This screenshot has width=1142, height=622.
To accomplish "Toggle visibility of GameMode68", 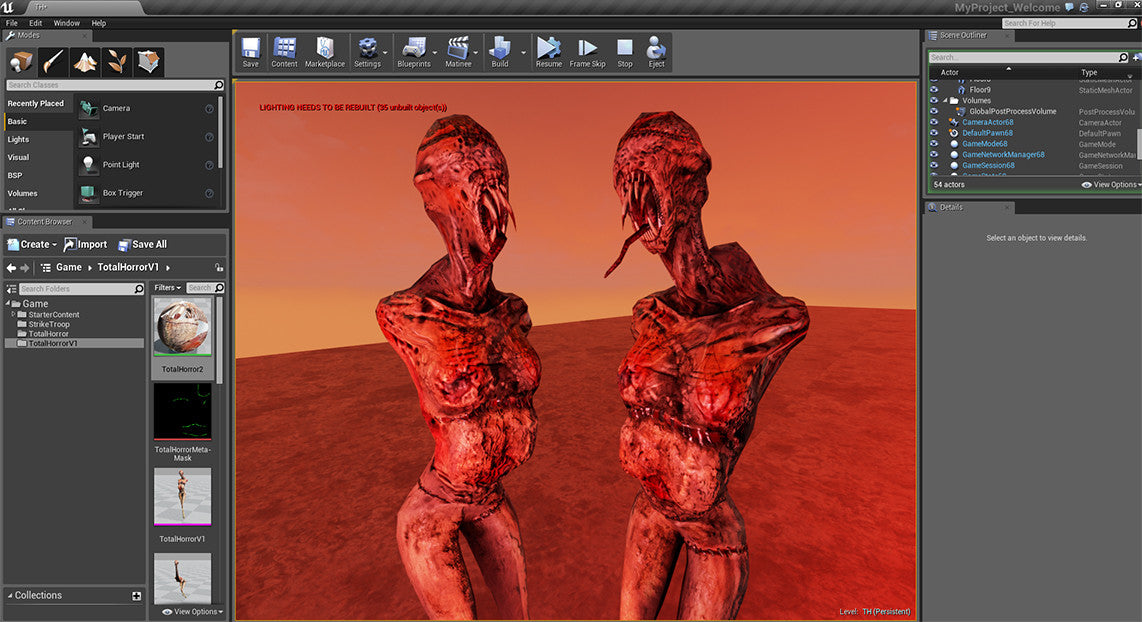I will [934, 143].
